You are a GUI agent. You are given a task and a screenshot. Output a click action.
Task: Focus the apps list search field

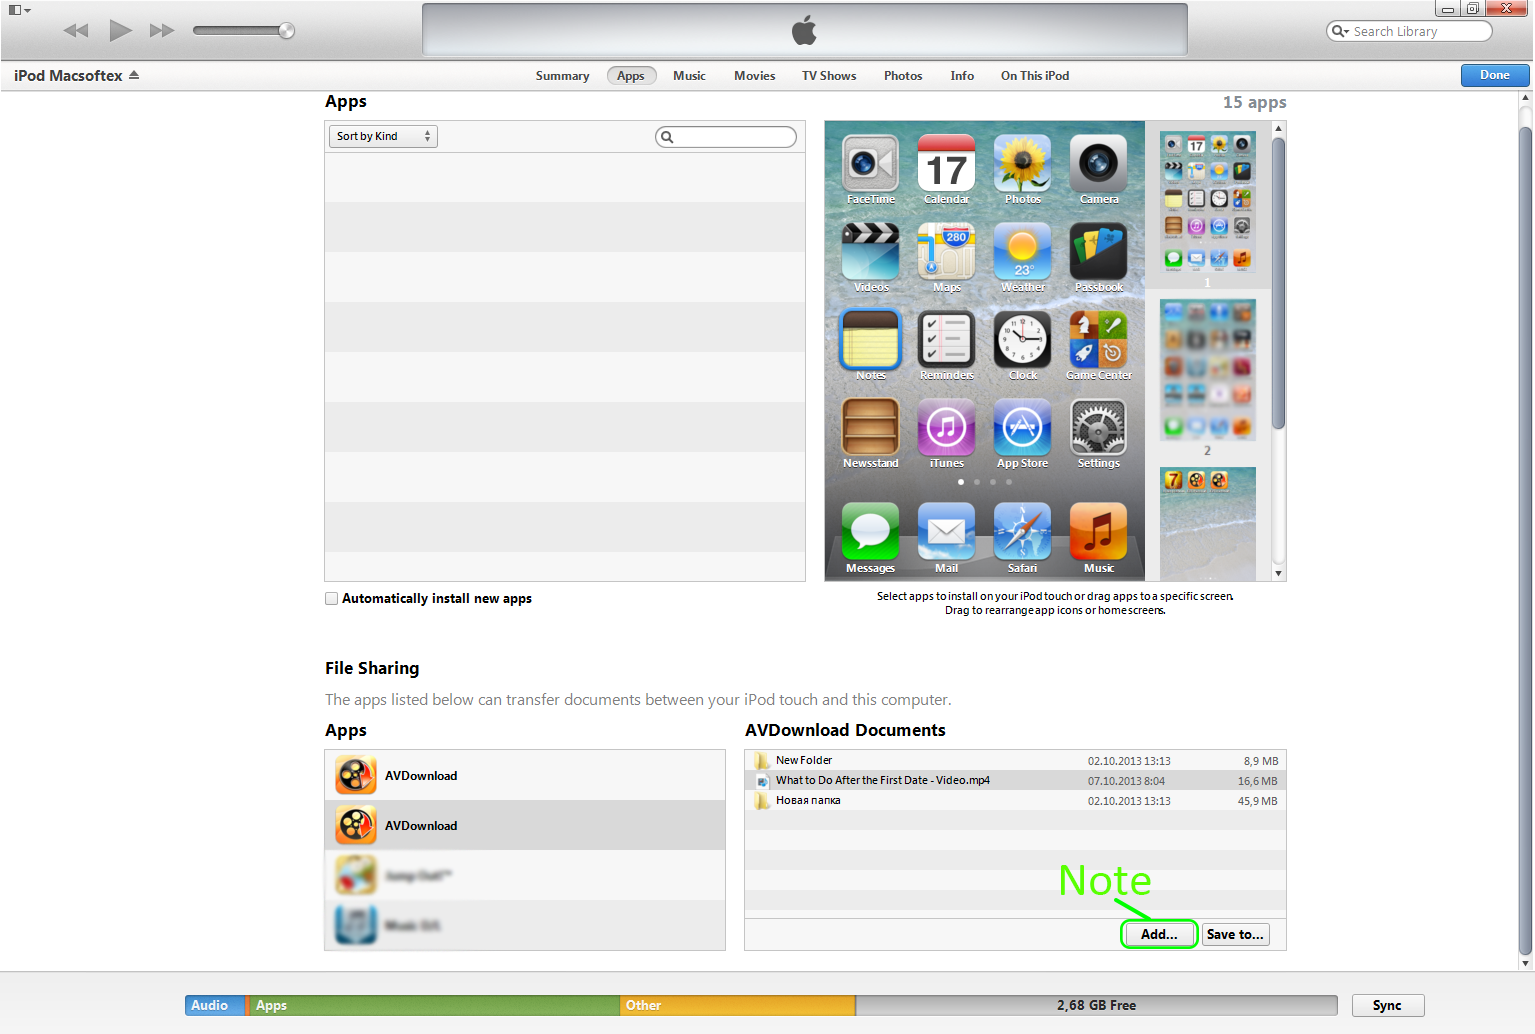726,137
